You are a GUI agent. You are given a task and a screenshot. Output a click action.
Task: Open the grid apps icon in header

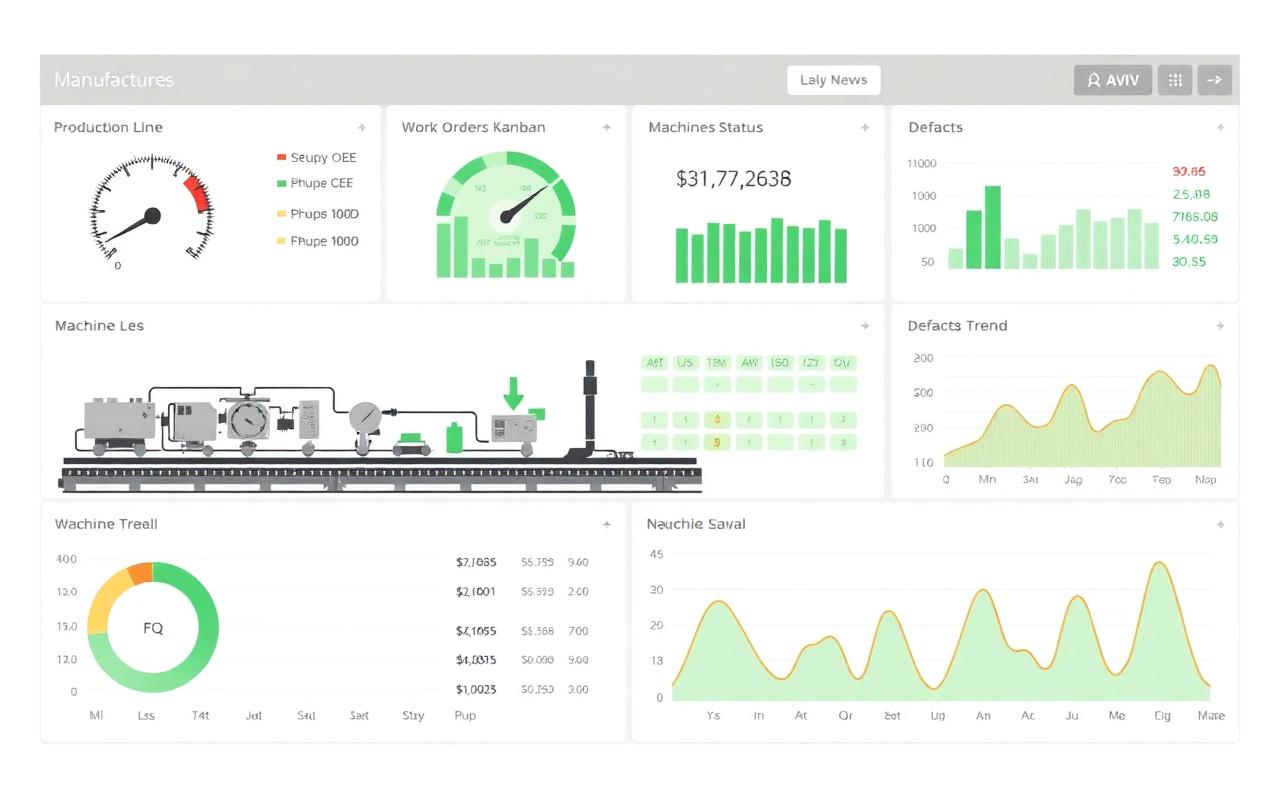tap(1175, 80)
